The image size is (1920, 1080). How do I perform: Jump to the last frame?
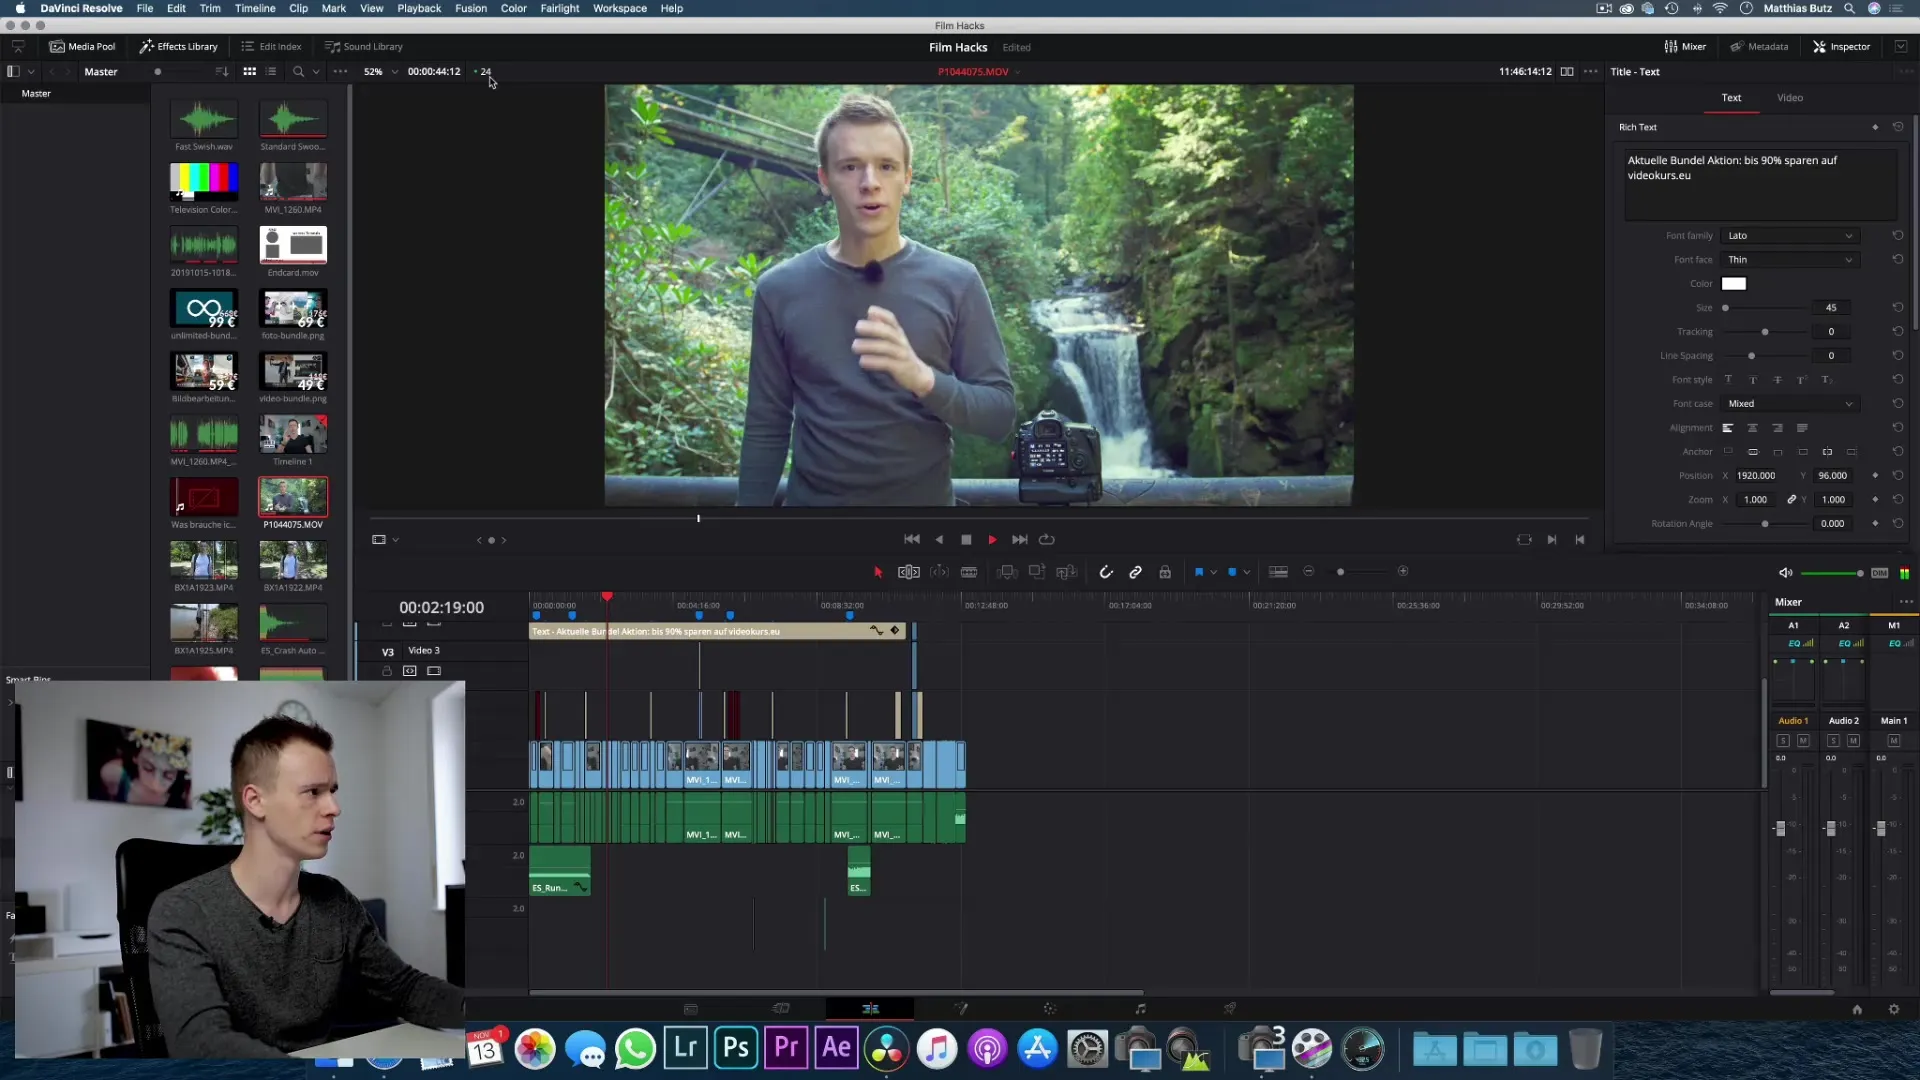(1019, 540)
